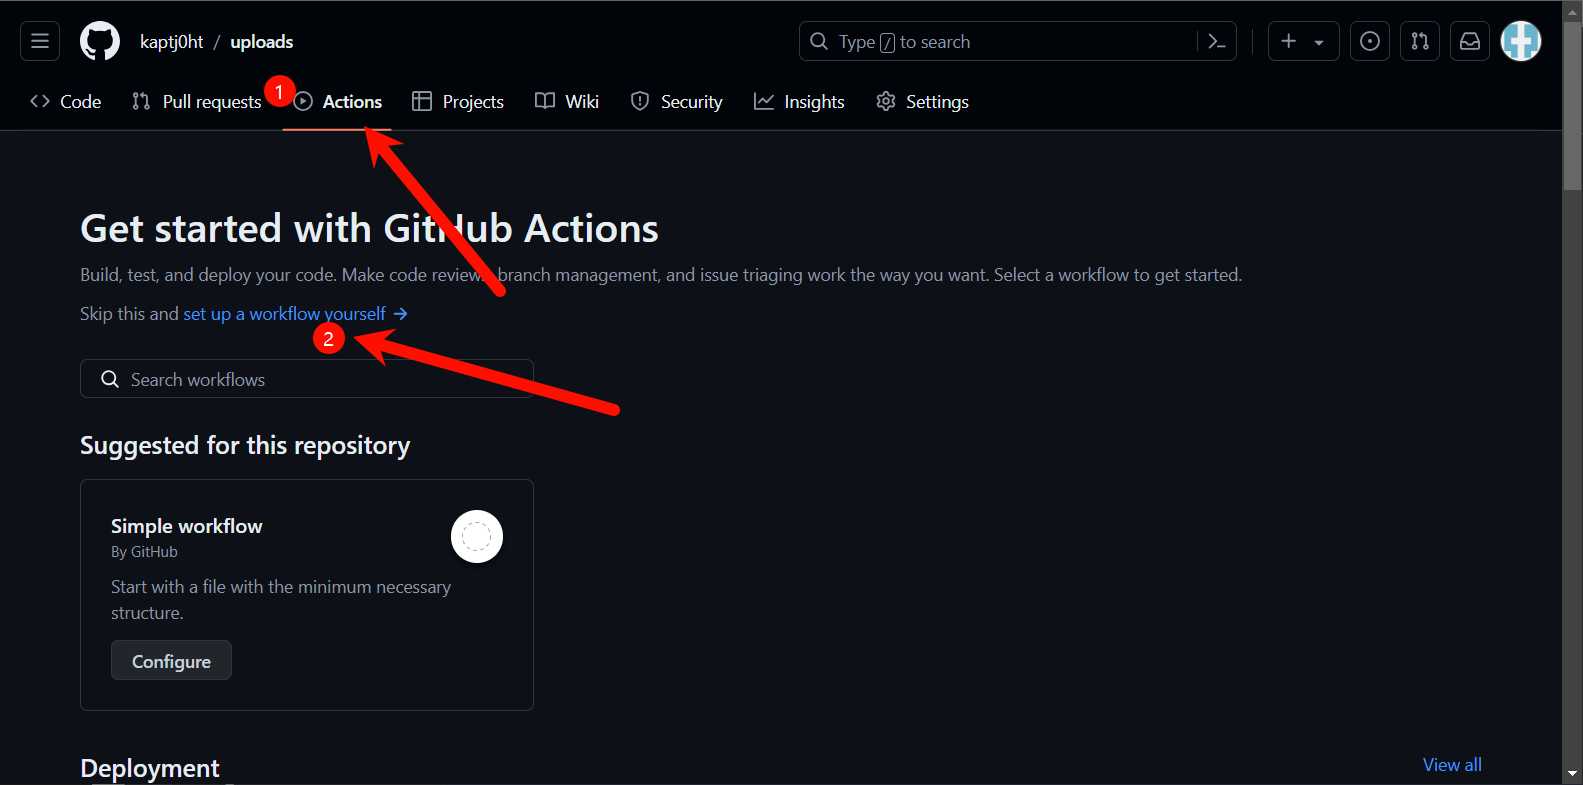The image size is (1583, 785).
Task: Switch to the Insights tab
Action: pyautogui.click(x=799, y=101)
